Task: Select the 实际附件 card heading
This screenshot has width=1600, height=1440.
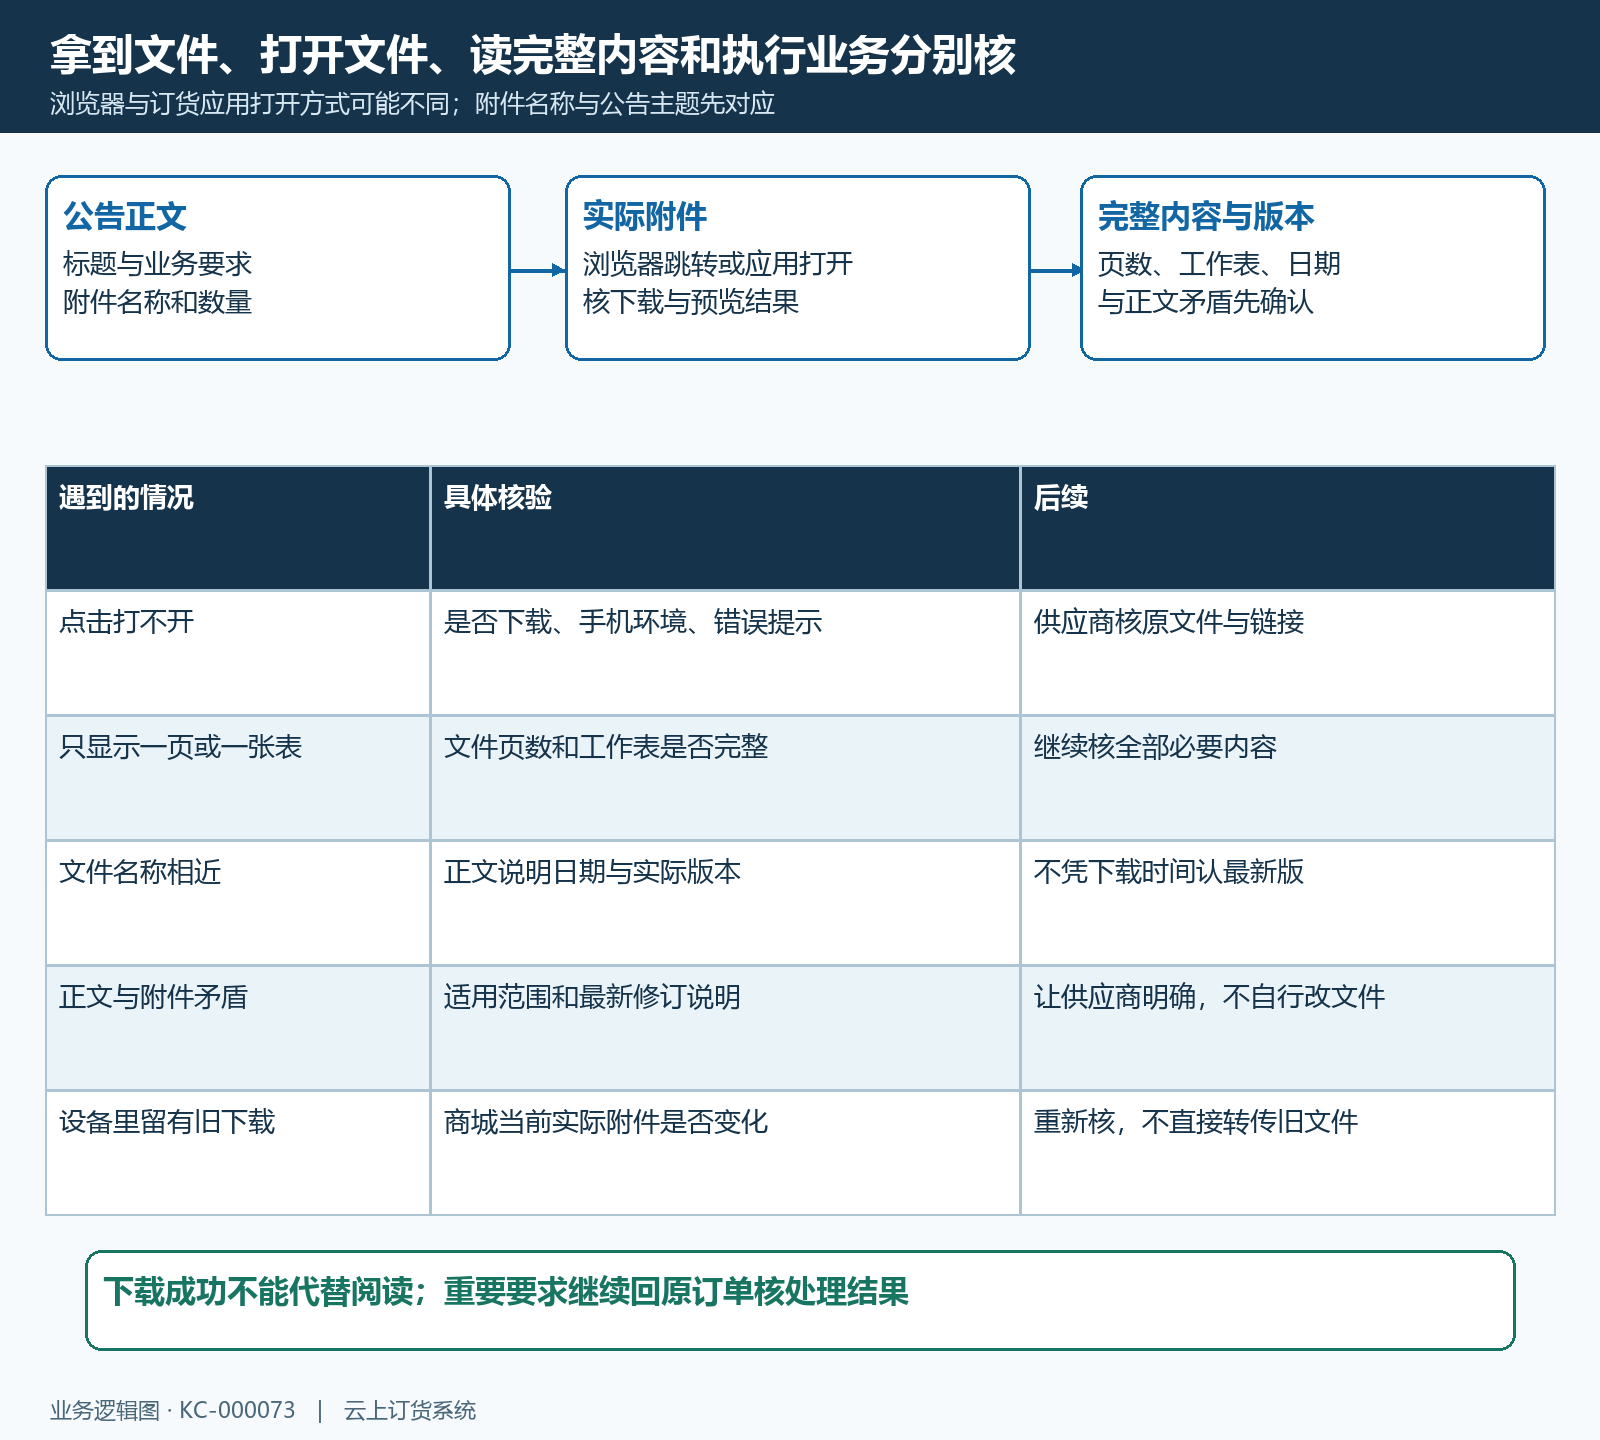Action: pos(645,216)
